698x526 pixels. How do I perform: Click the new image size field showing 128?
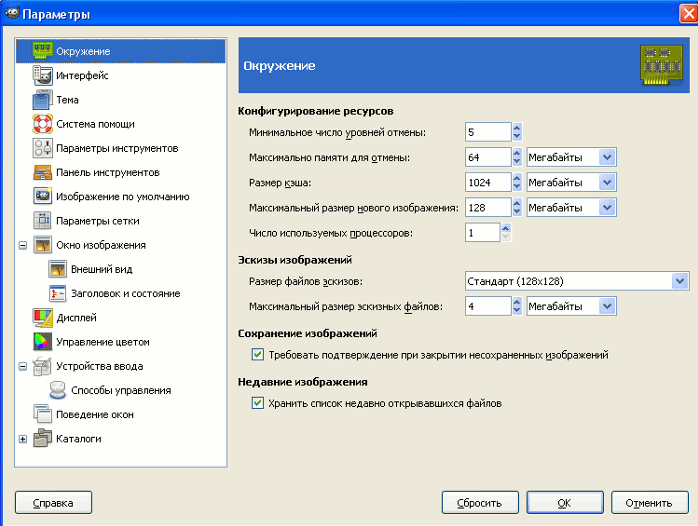click(488, 207)
